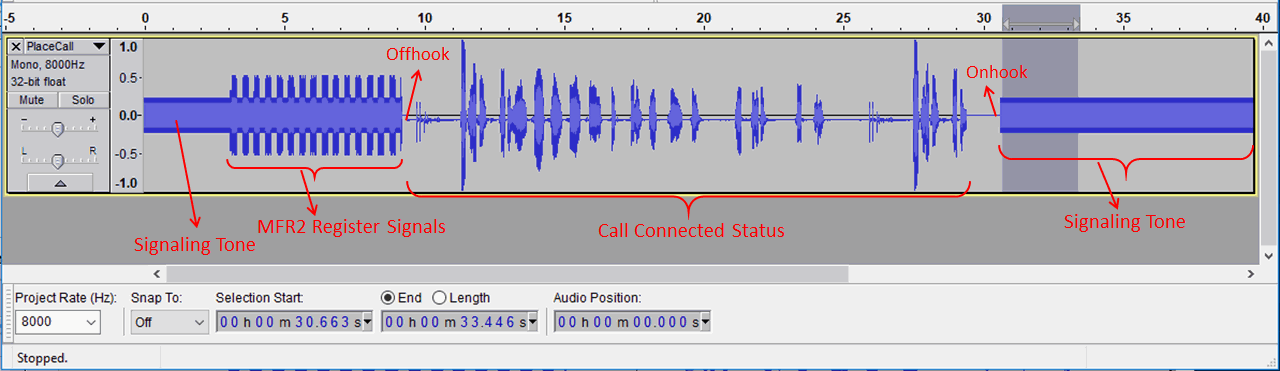Open the Snap To dropdown

tap(168, 322)
